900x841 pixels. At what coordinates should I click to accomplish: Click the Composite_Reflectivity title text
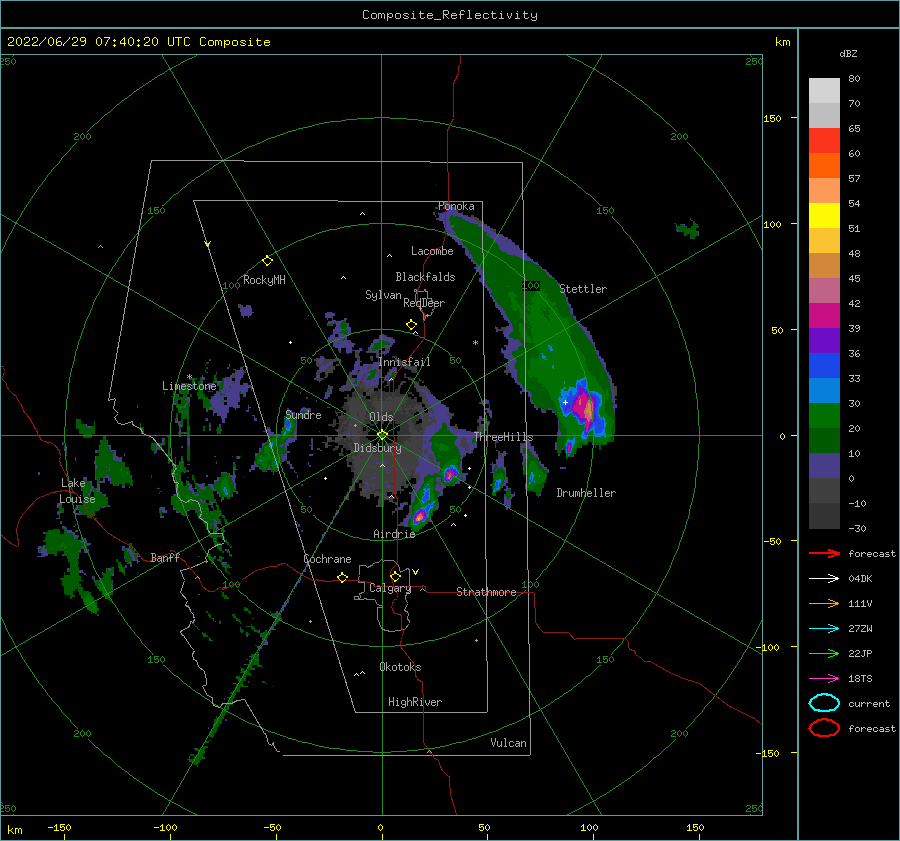coord(450,15)
